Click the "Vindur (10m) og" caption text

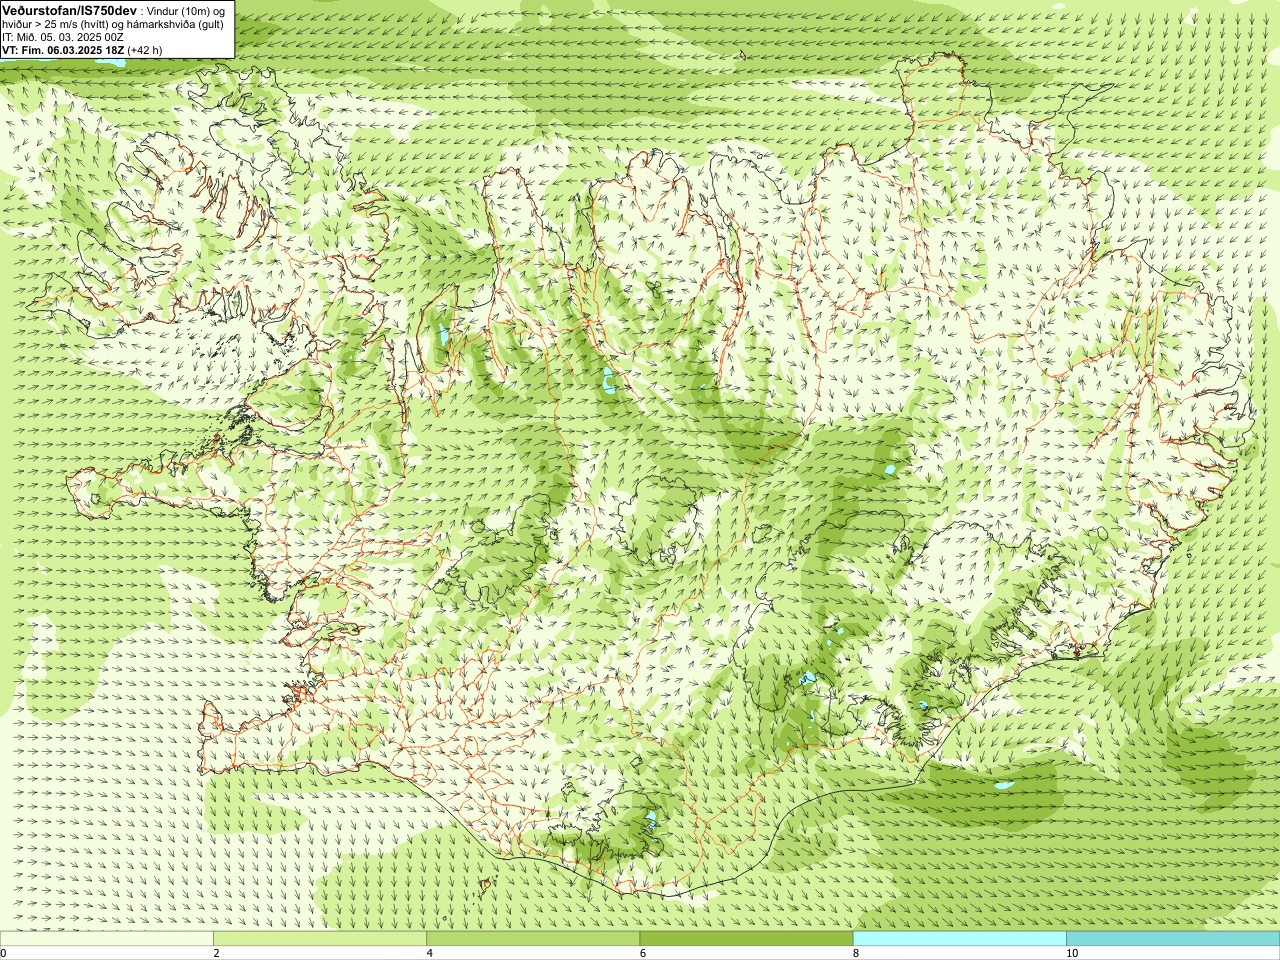pyautogui.click(x=187, y=11)
